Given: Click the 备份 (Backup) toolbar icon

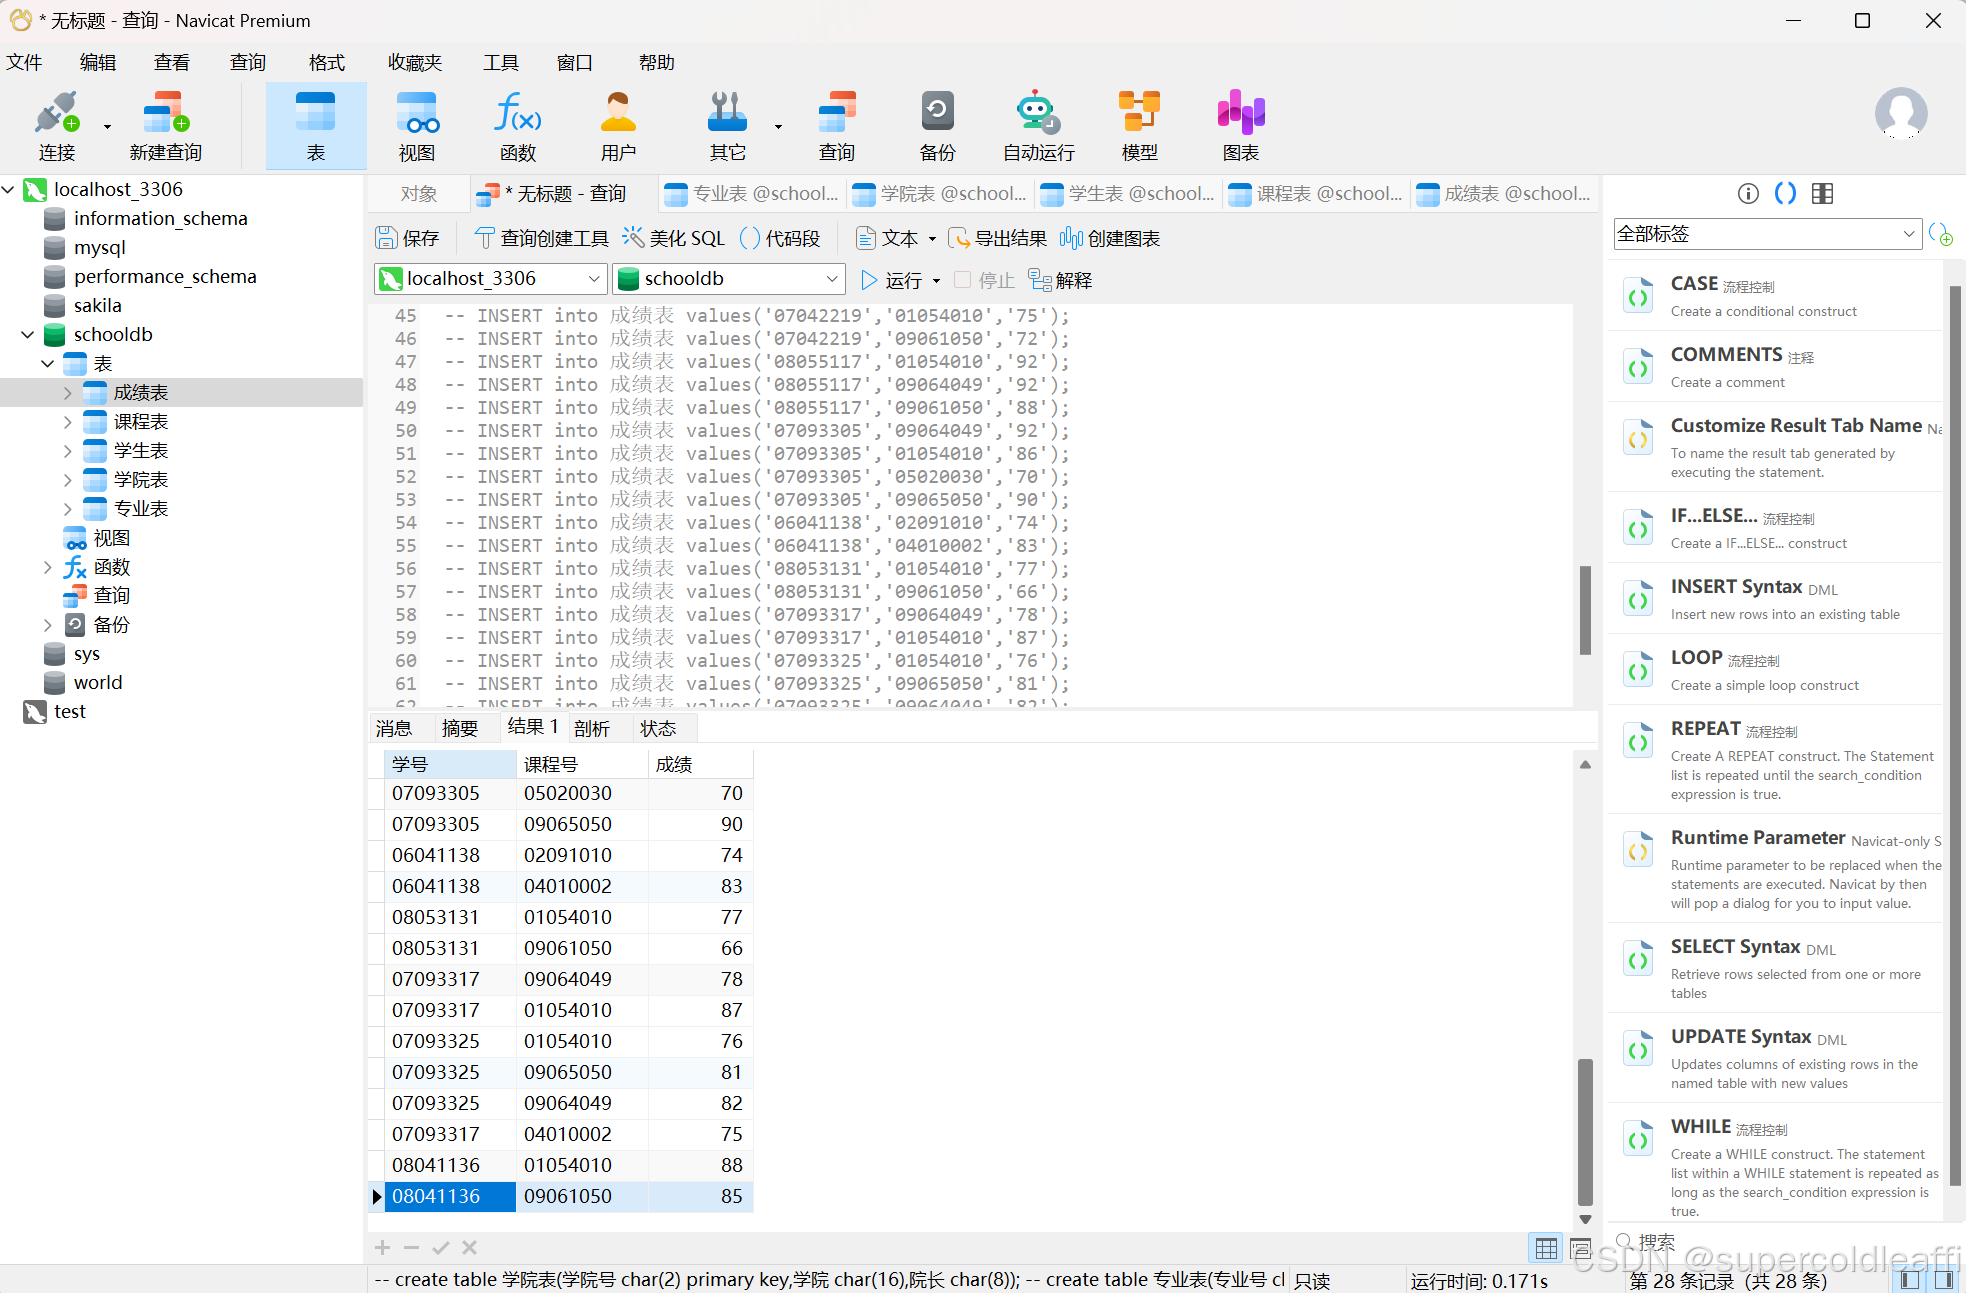Looking at the screenshot, I should (x=937, y=126).
